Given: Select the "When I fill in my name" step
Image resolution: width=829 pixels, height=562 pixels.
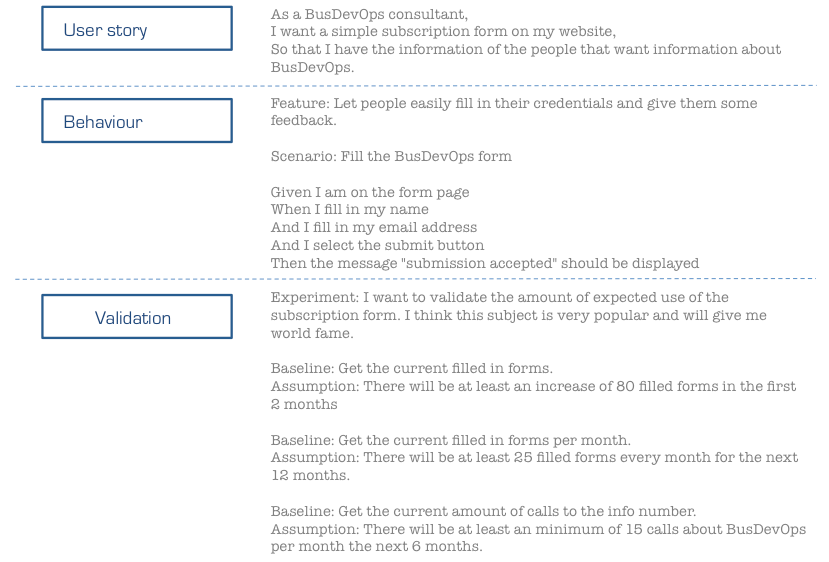Looking at the screenshot, I should [x=349, y=210].
